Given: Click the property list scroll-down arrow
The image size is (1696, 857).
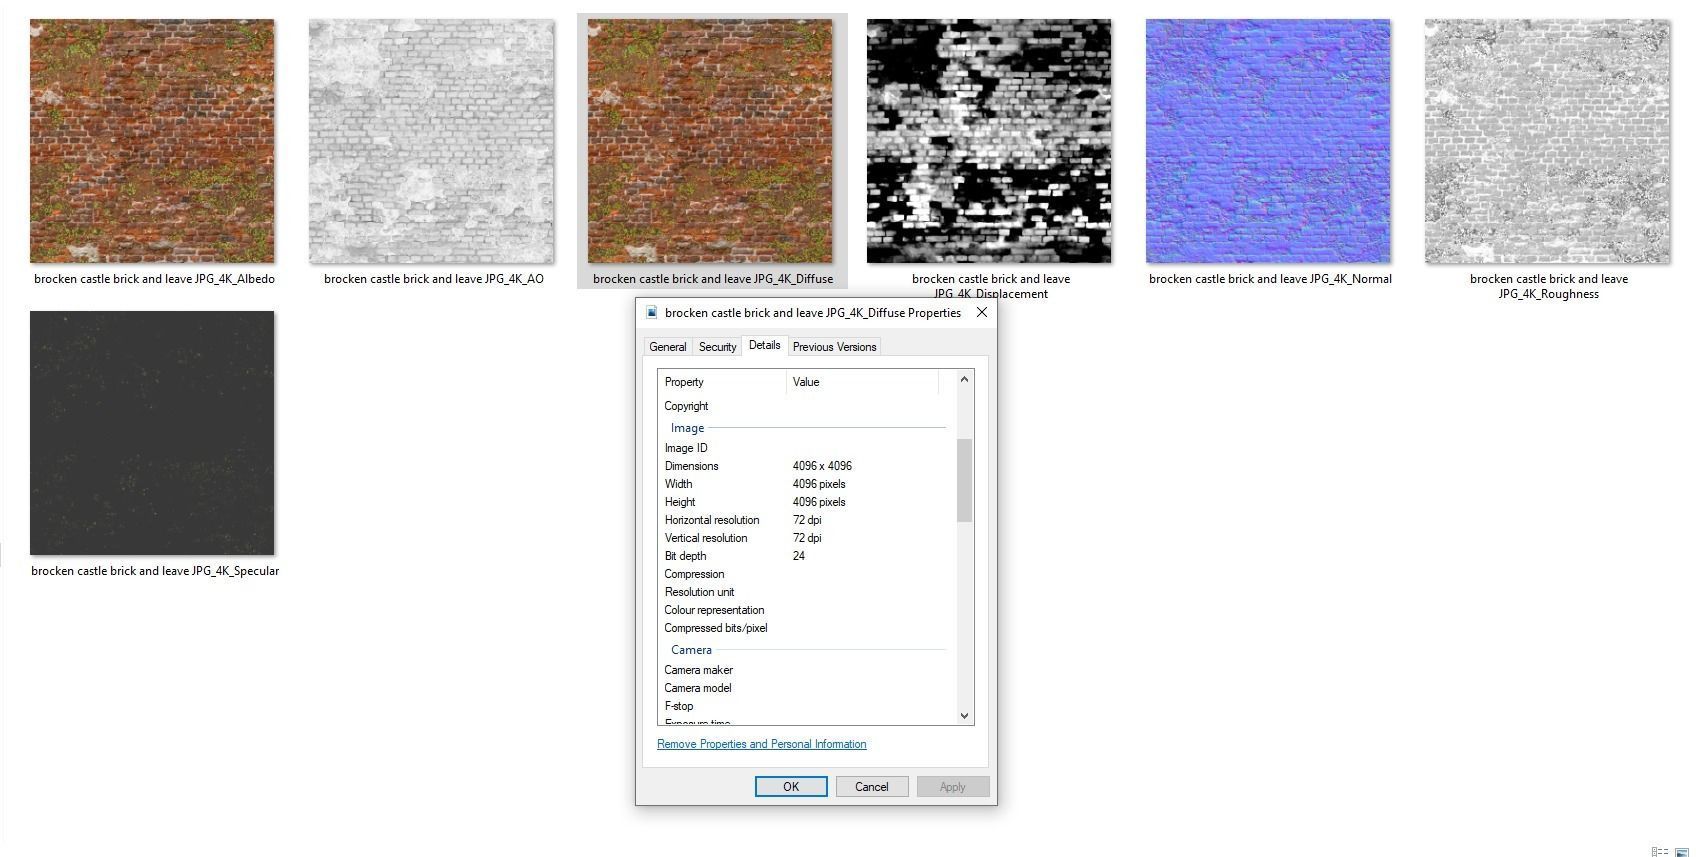Looking at the screenshot, I should click(x=964, y=715).
